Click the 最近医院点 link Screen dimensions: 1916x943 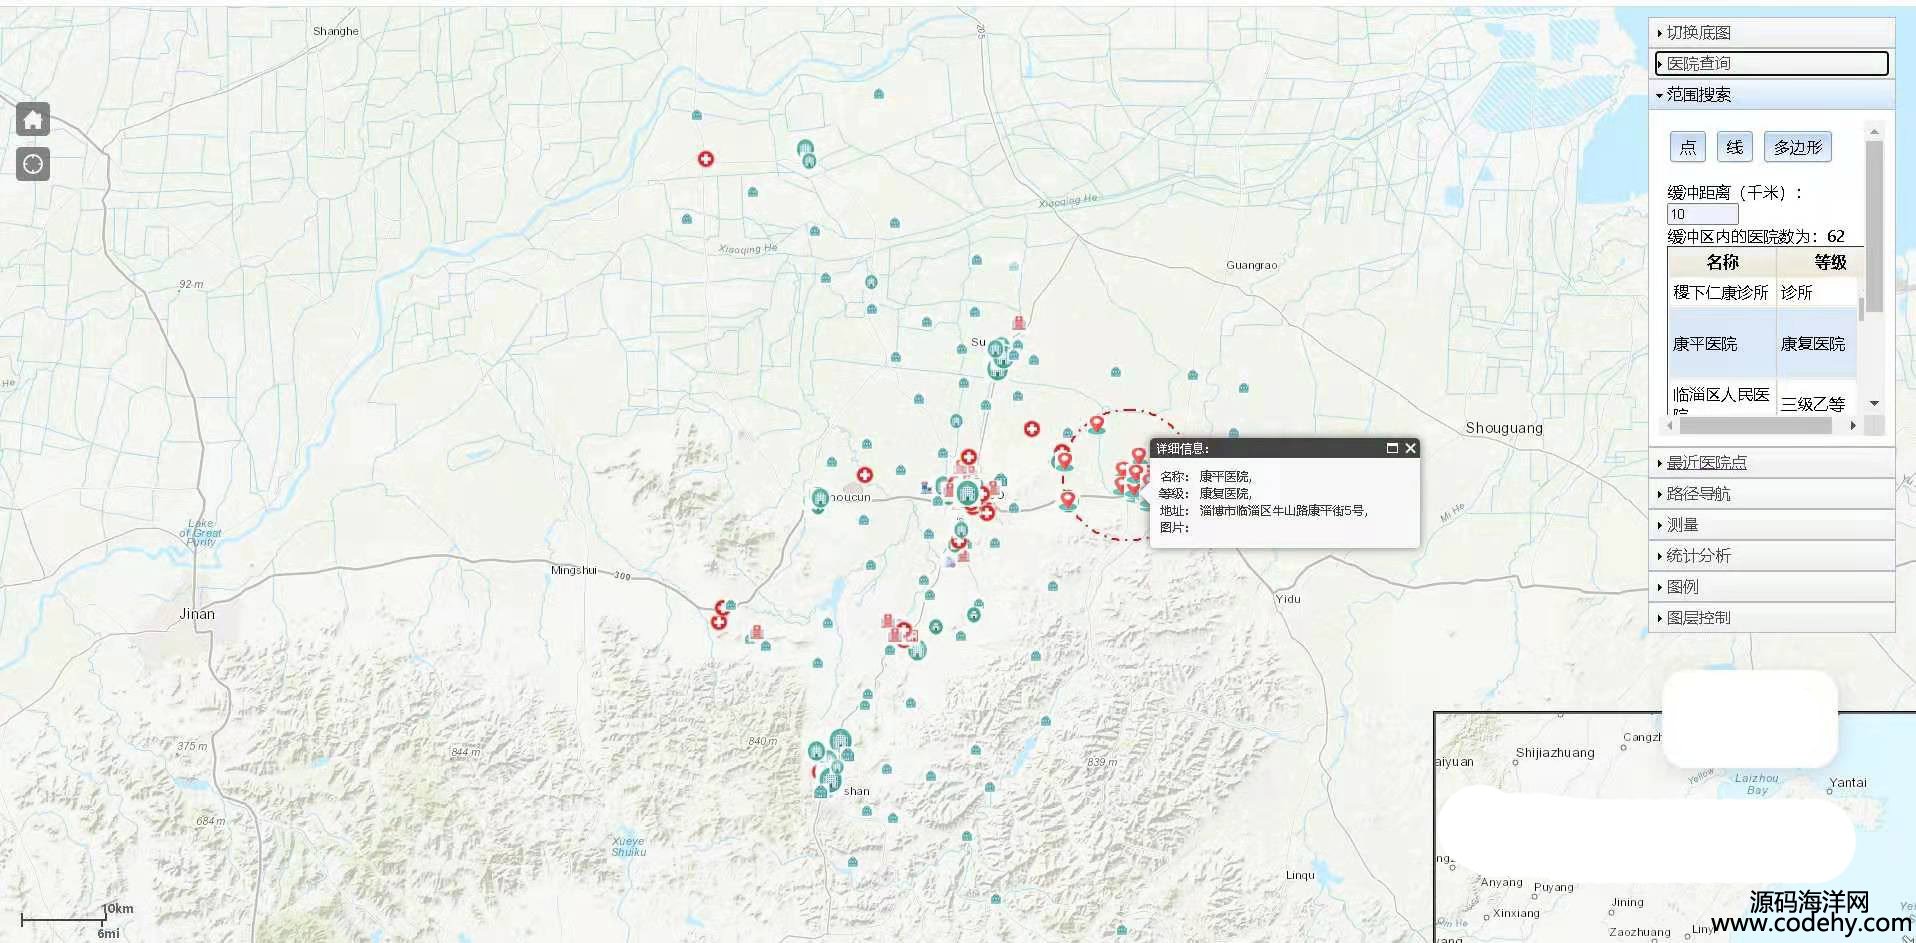(x=1706, y=463)
